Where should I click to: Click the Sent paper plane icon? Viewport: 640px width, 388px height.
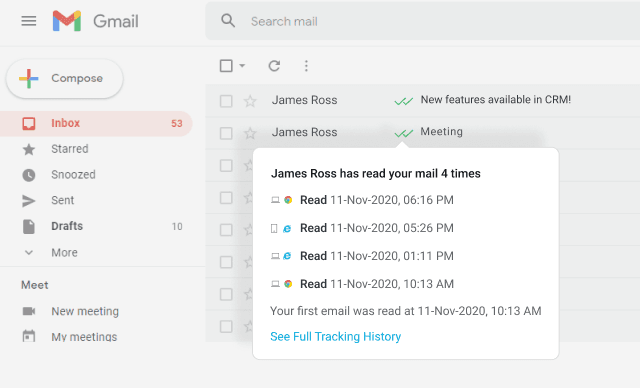pos(29,201)
